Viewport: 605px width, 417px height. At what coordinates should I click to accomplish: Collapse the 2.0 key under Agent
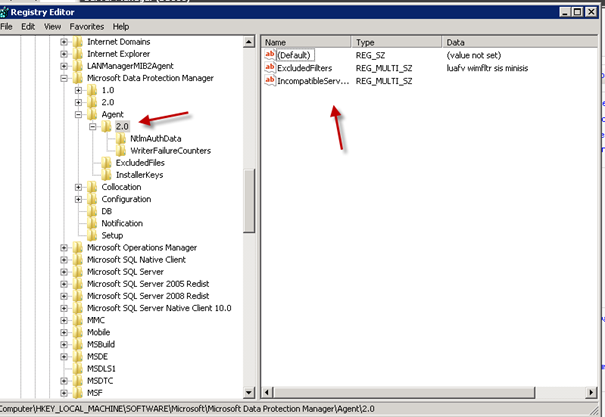[93, 127]
